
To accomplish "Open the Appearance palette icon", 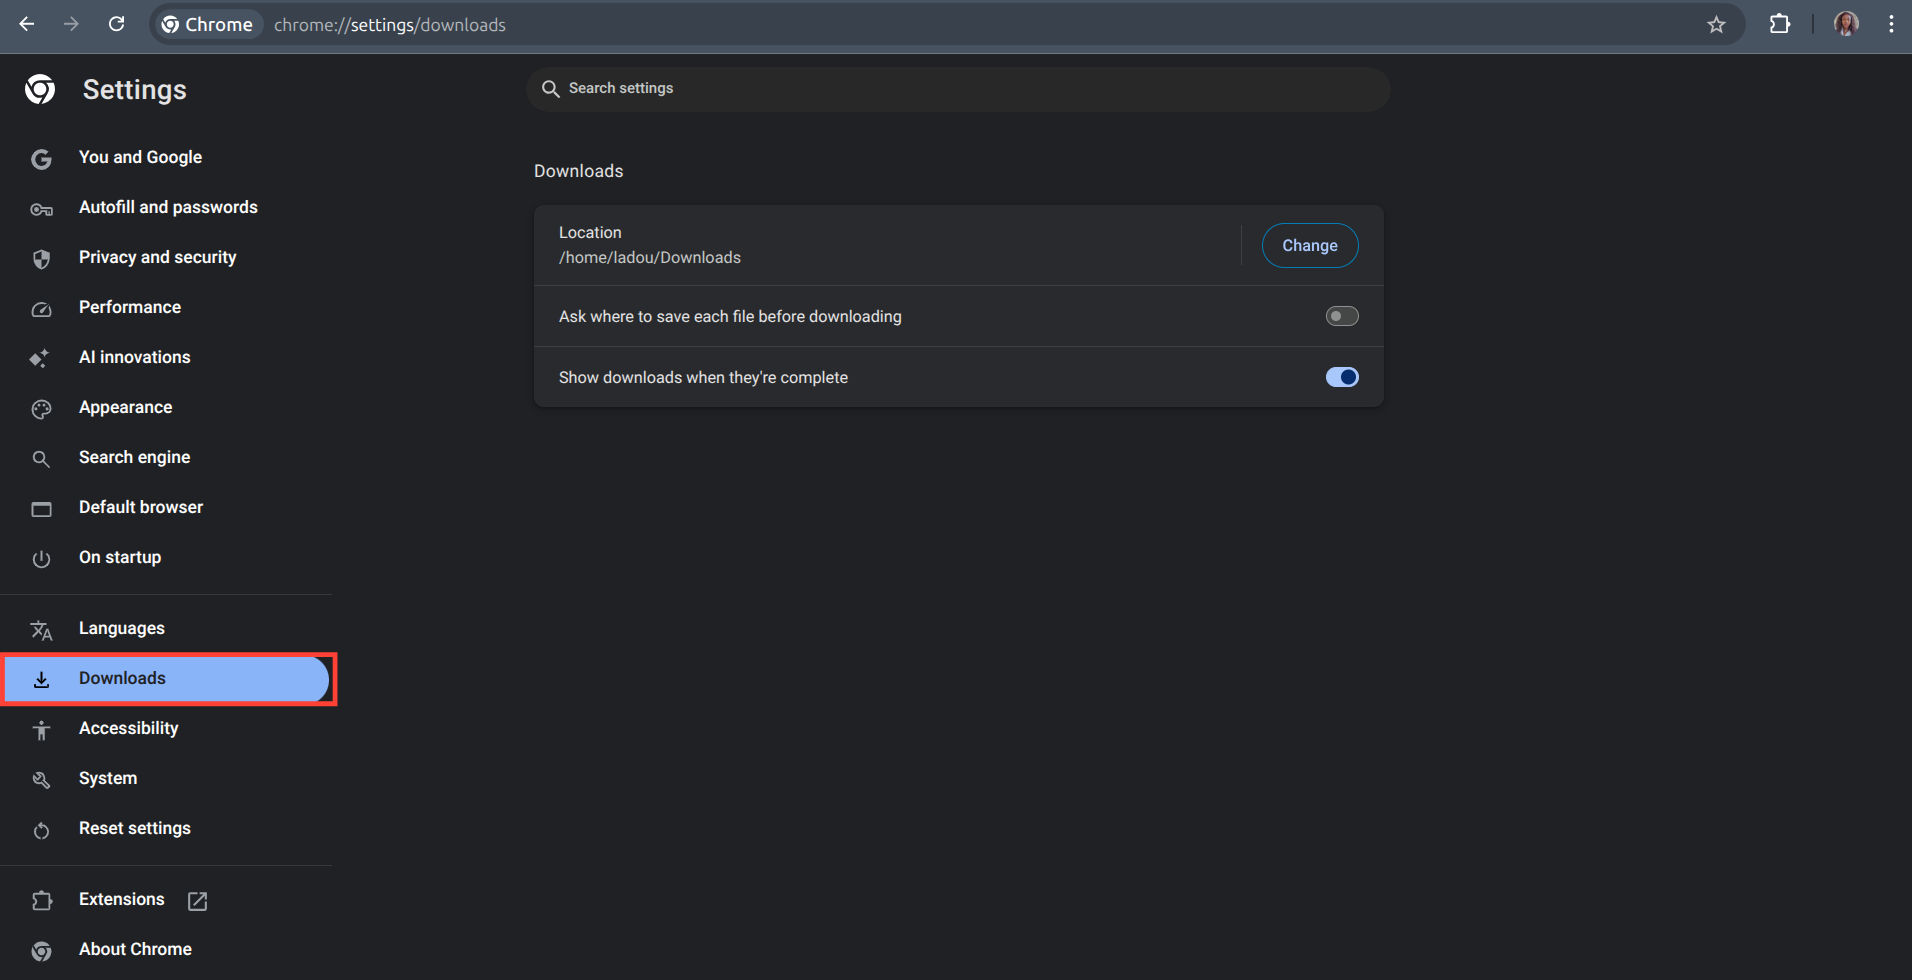I will [x=41, y=409].
